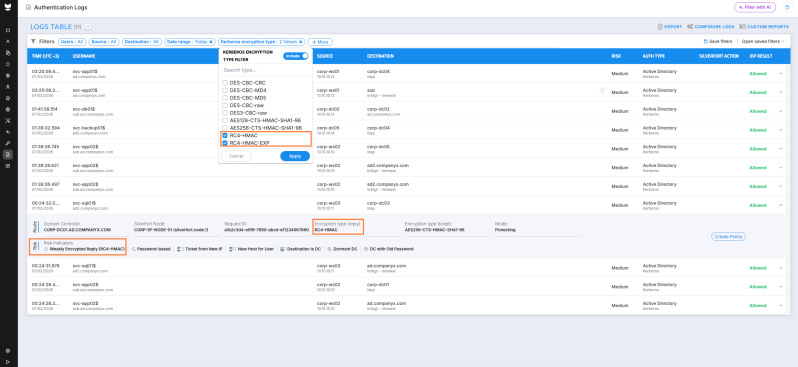Click the Apply button in the filter popup
The image size is (798, 367).
(x=295, y=156)
